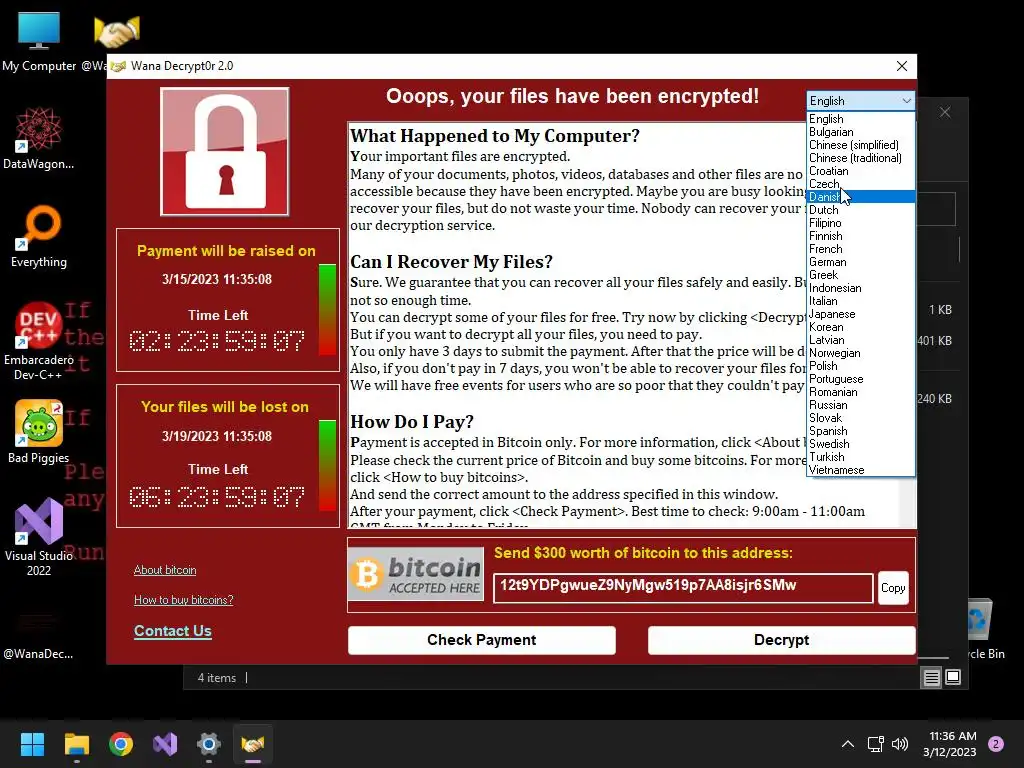Screen dimensions: 1024x768
Task: Open Visual Studio from the taskbar
Action: pos(165,744)
